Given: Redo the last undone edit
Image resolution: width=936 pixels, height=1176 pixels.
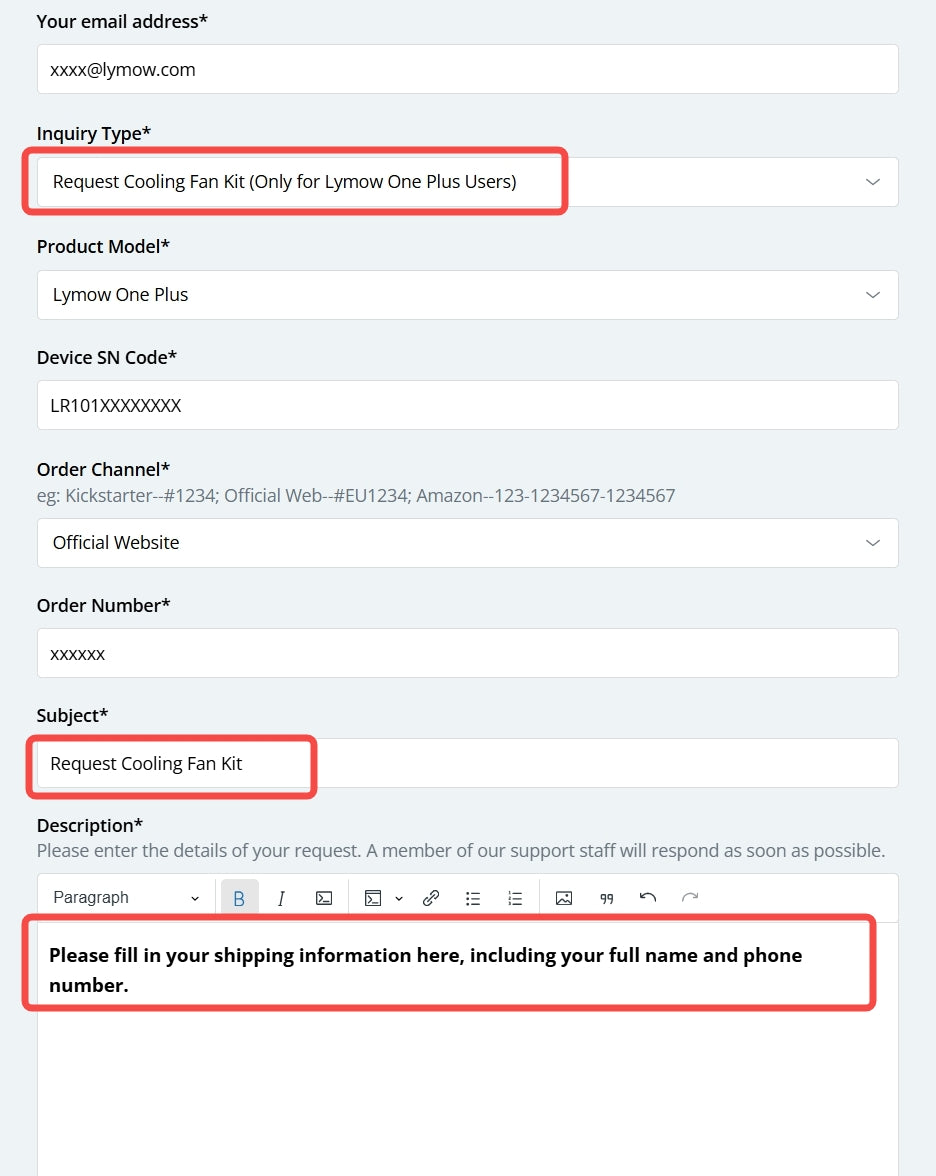Looking at the screenshot, I should click(690, 898).
